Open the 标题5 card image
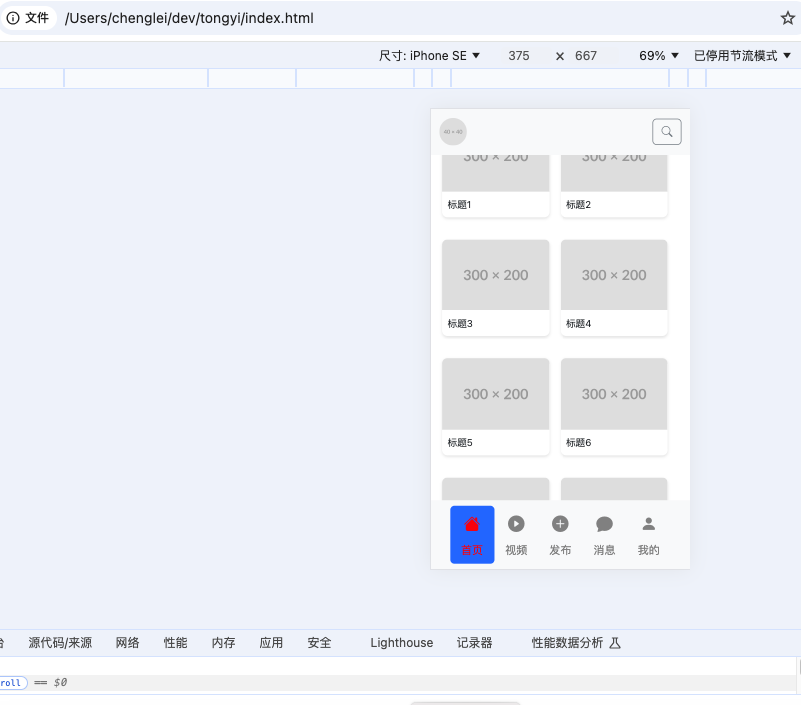Viewport: 801px width, 705px height. tap(496, 394)
